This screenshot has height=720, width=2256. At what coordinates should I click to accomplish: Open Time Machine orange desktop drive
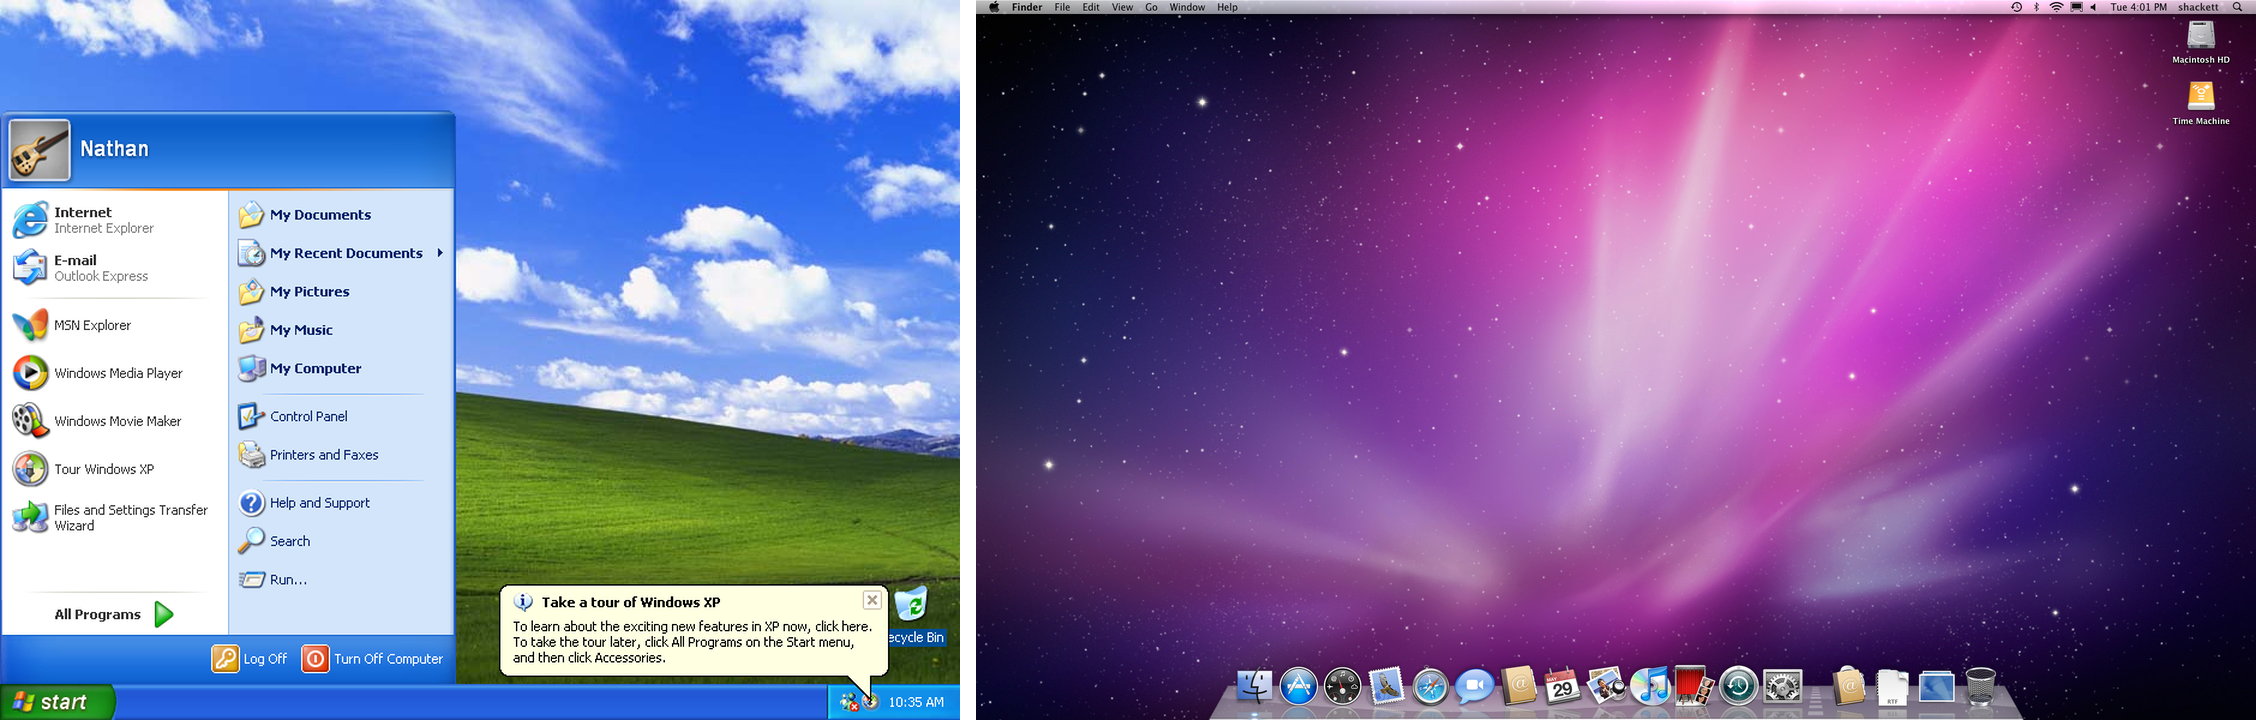click(x=2201, y=103)
